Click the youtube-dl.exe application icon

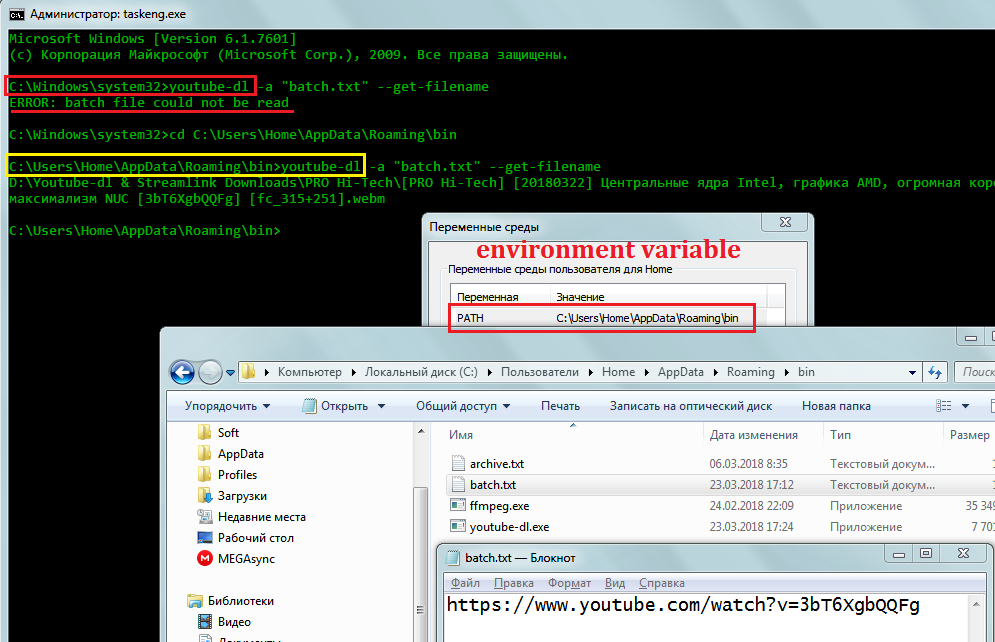(458, 526)
